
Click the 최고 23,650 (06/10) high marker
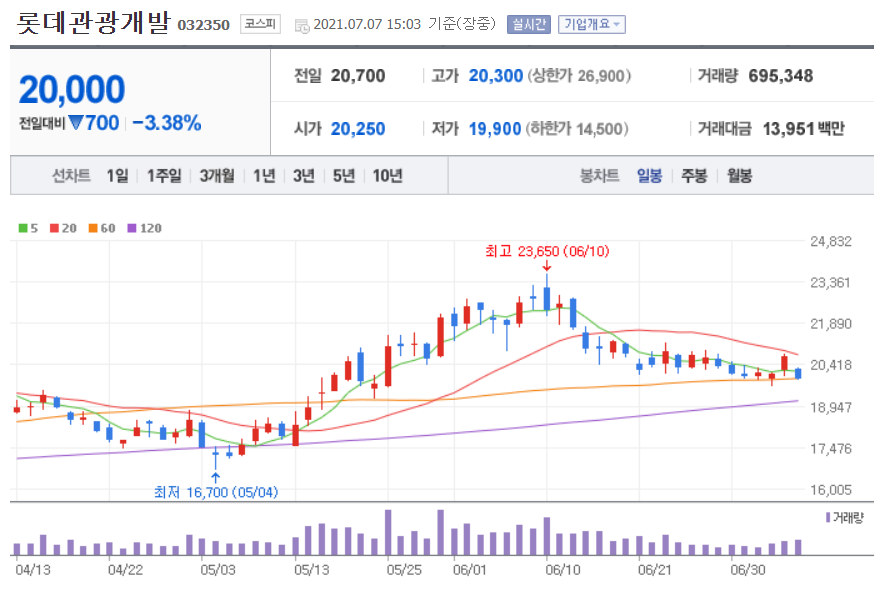point(547,251)
